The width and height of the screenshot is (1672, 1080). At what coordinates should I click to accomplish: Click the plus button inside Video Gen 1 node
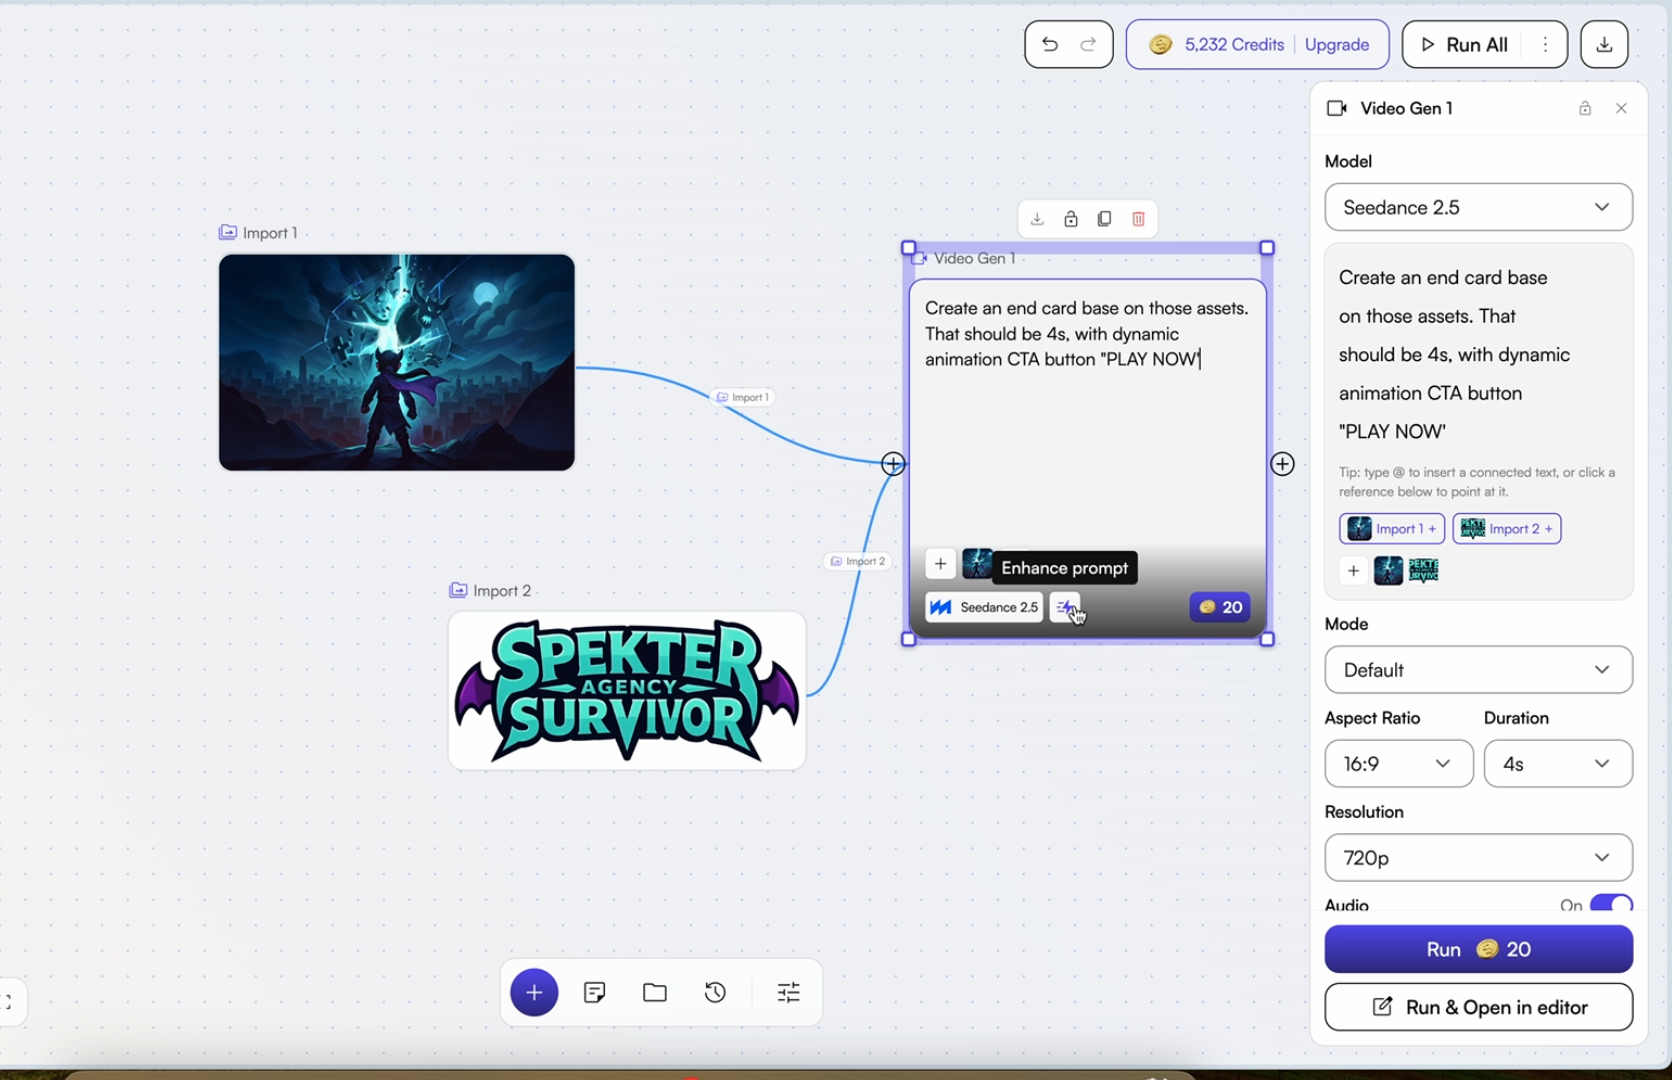[x=940, y=564]
